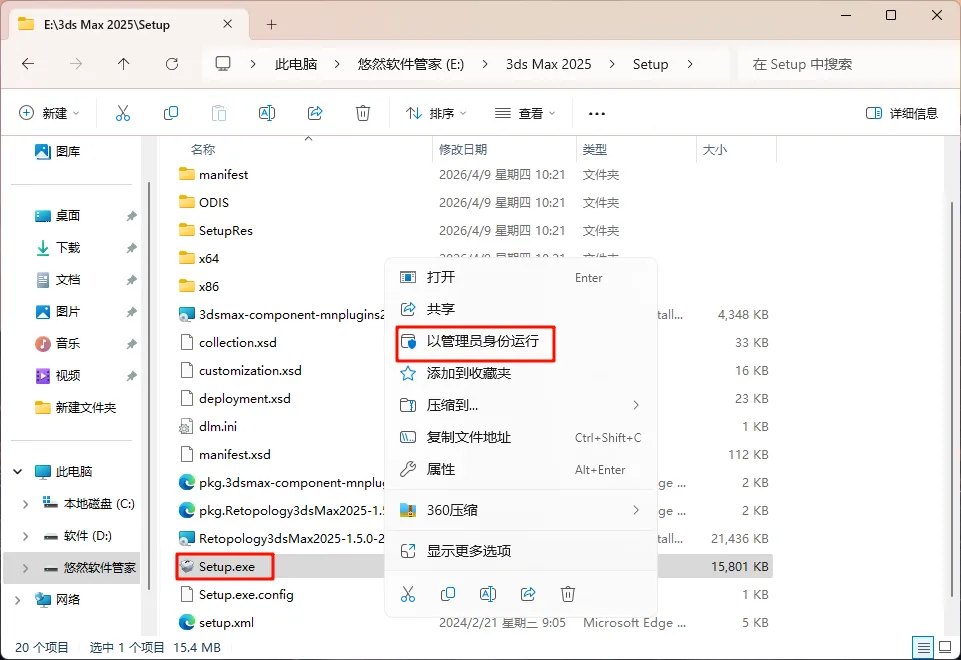This screenshot has width=961, height=660.
Task: Click 此电脑 in the breadcrumb
Action: (x=296, y=64)
